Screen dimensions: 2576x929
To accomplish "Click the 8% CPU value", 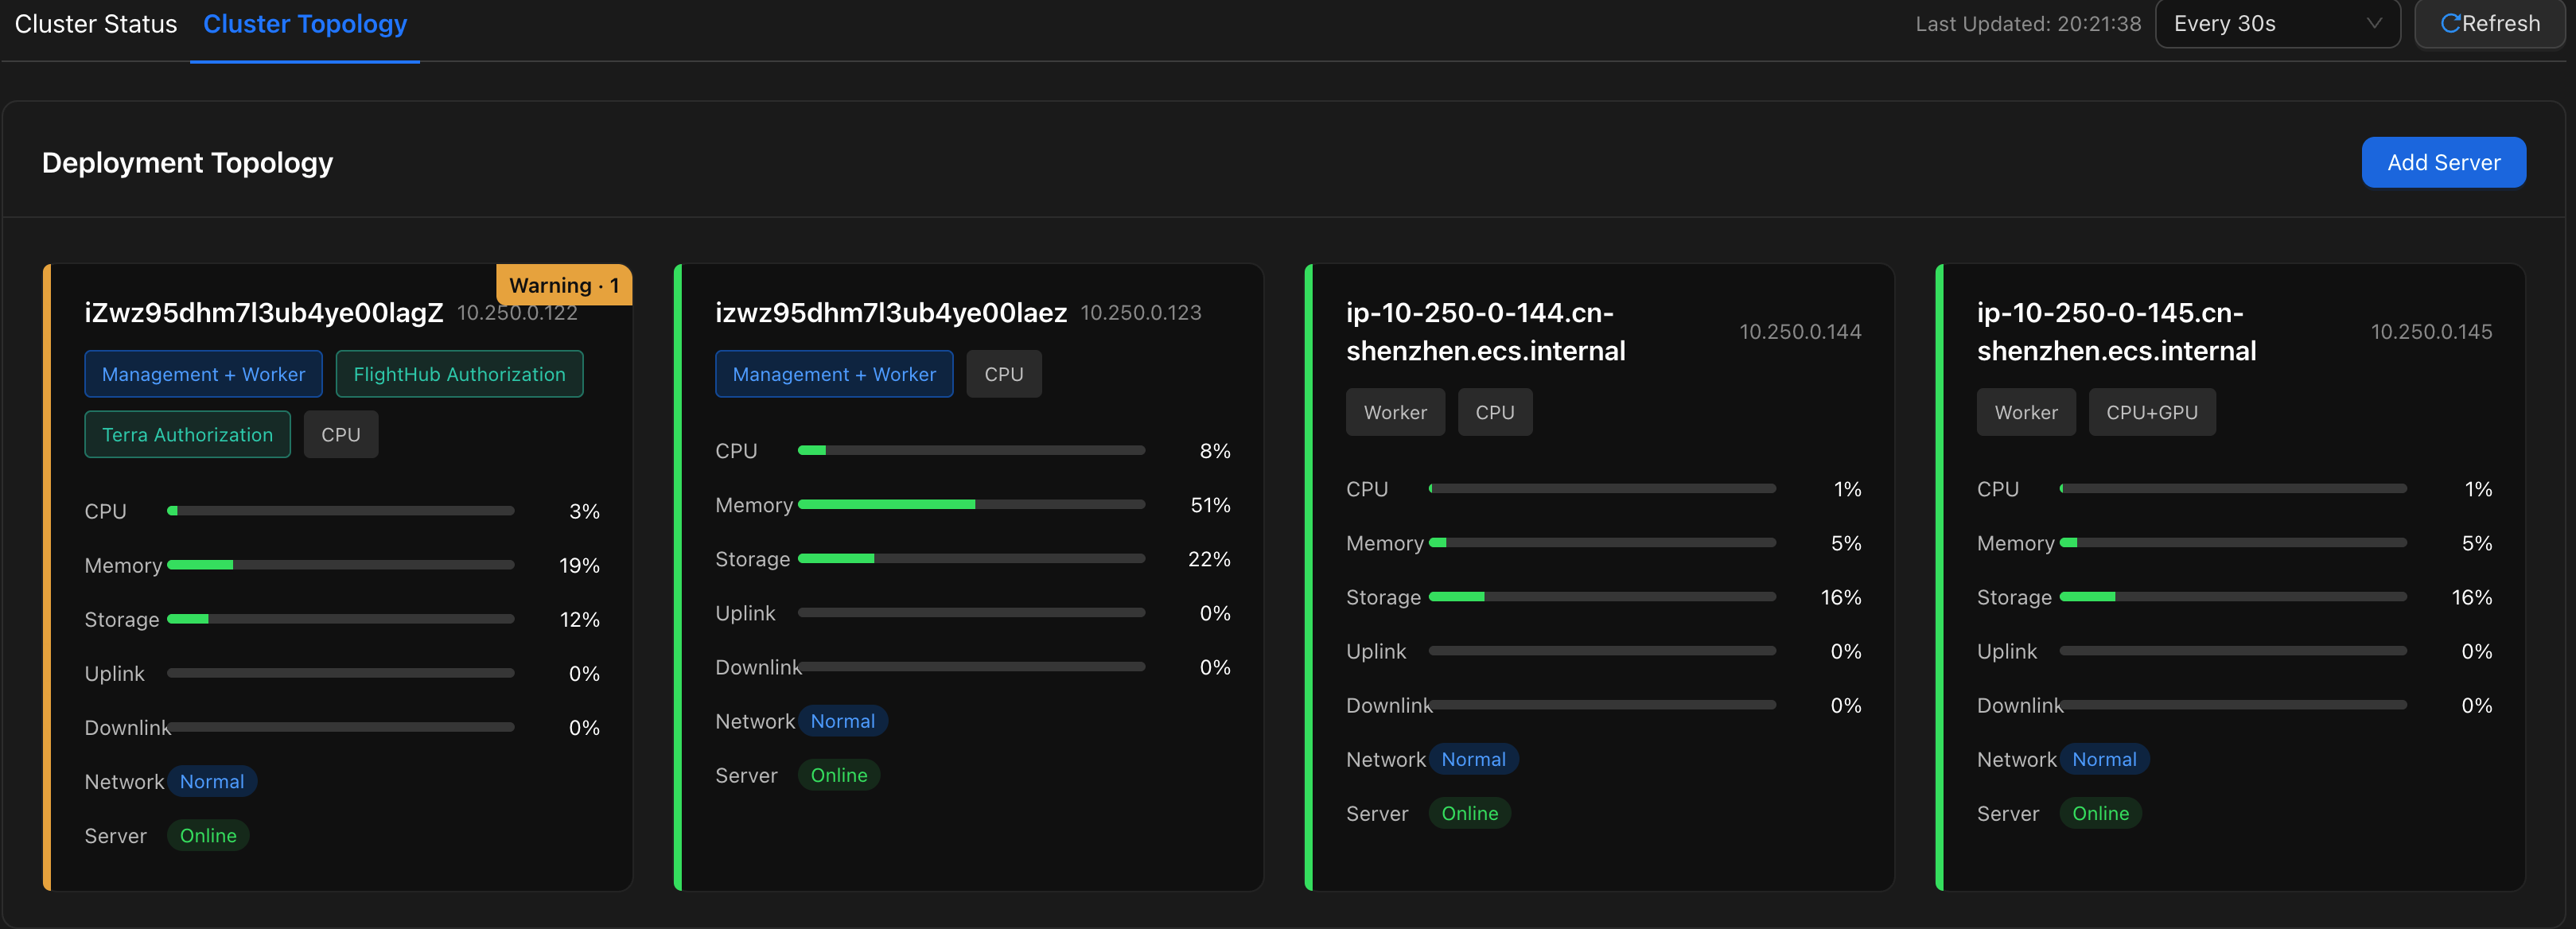I will coord(1215,451).
